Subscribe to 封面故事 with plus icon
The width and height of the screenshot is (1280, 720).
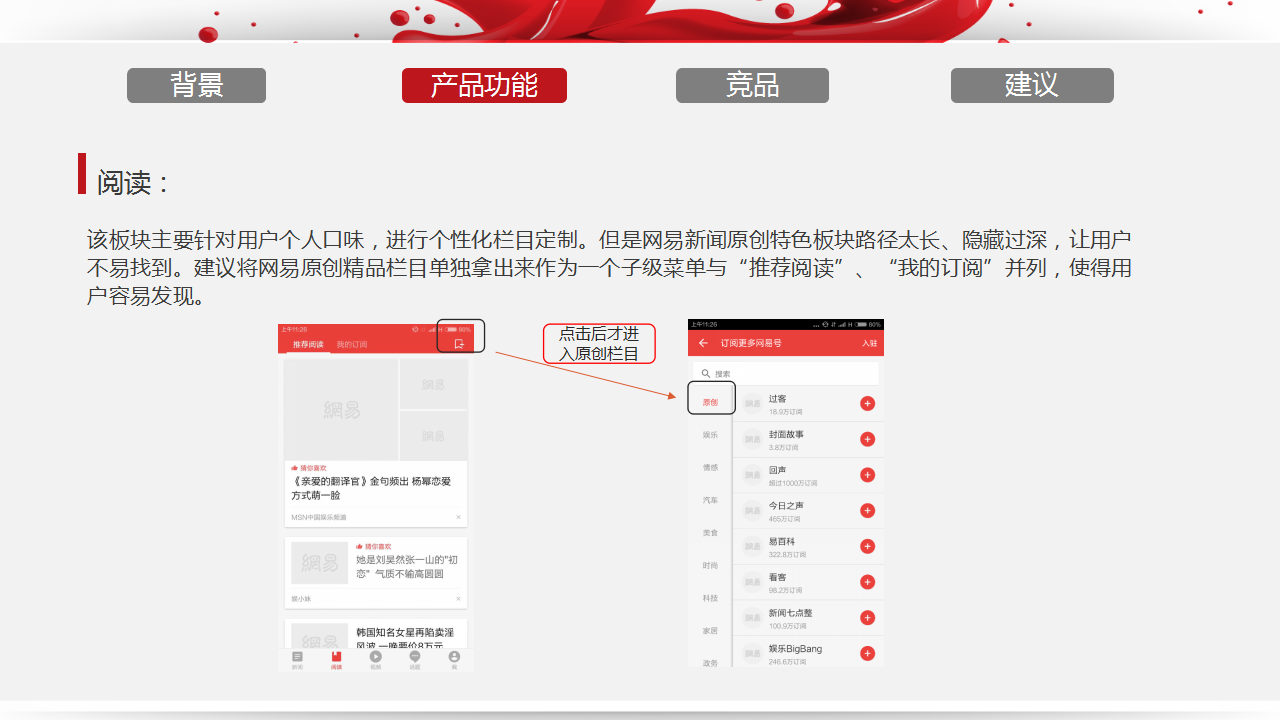(x=867, y=439)
